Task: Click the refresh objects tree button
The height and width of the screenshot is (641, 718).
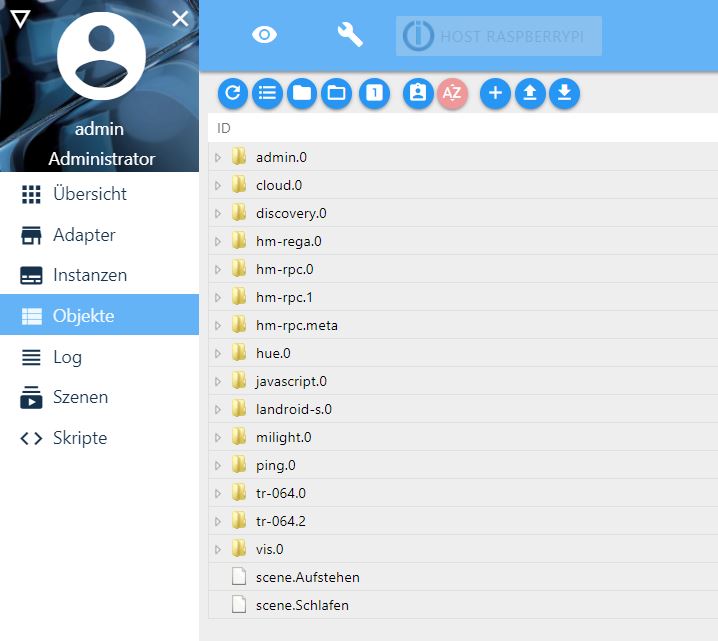Action: point(233,93)
